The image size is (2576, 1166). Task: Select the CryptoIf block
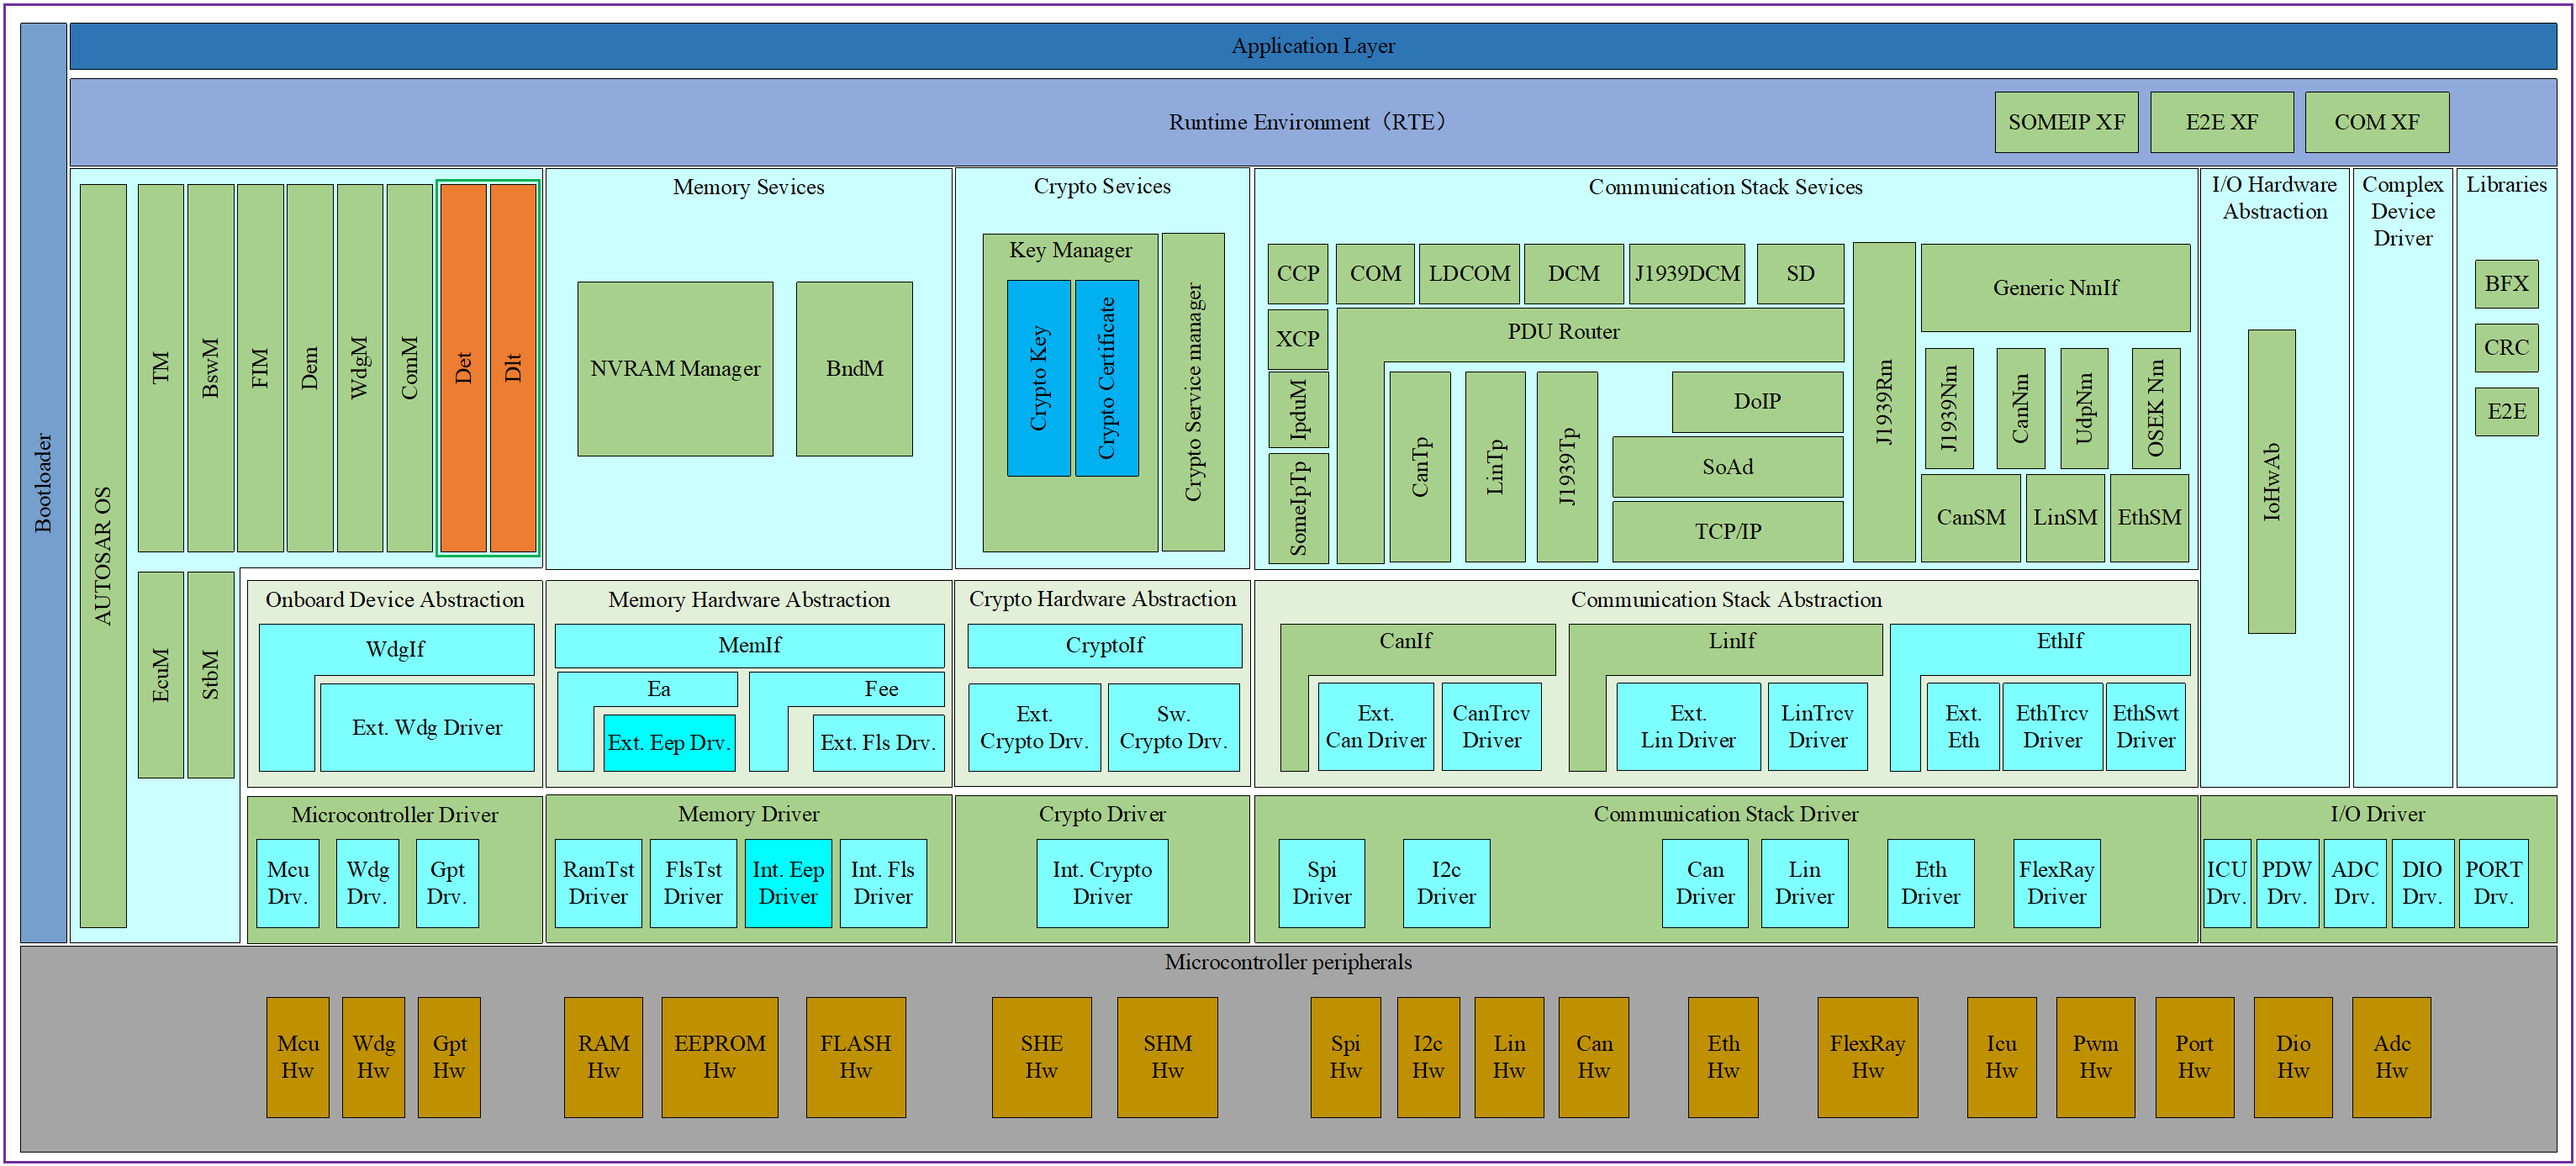coord(1105,646)
